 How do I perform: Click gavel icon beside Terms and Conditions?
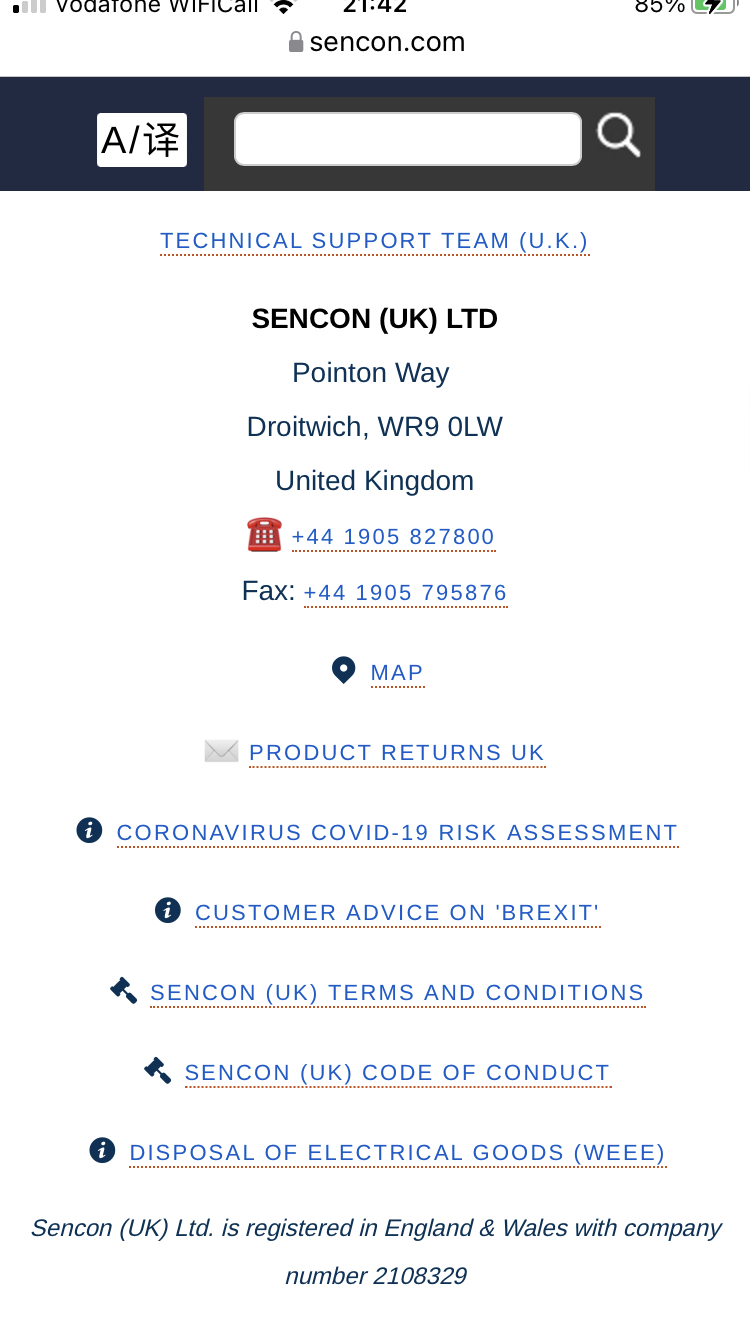(124, 991)
